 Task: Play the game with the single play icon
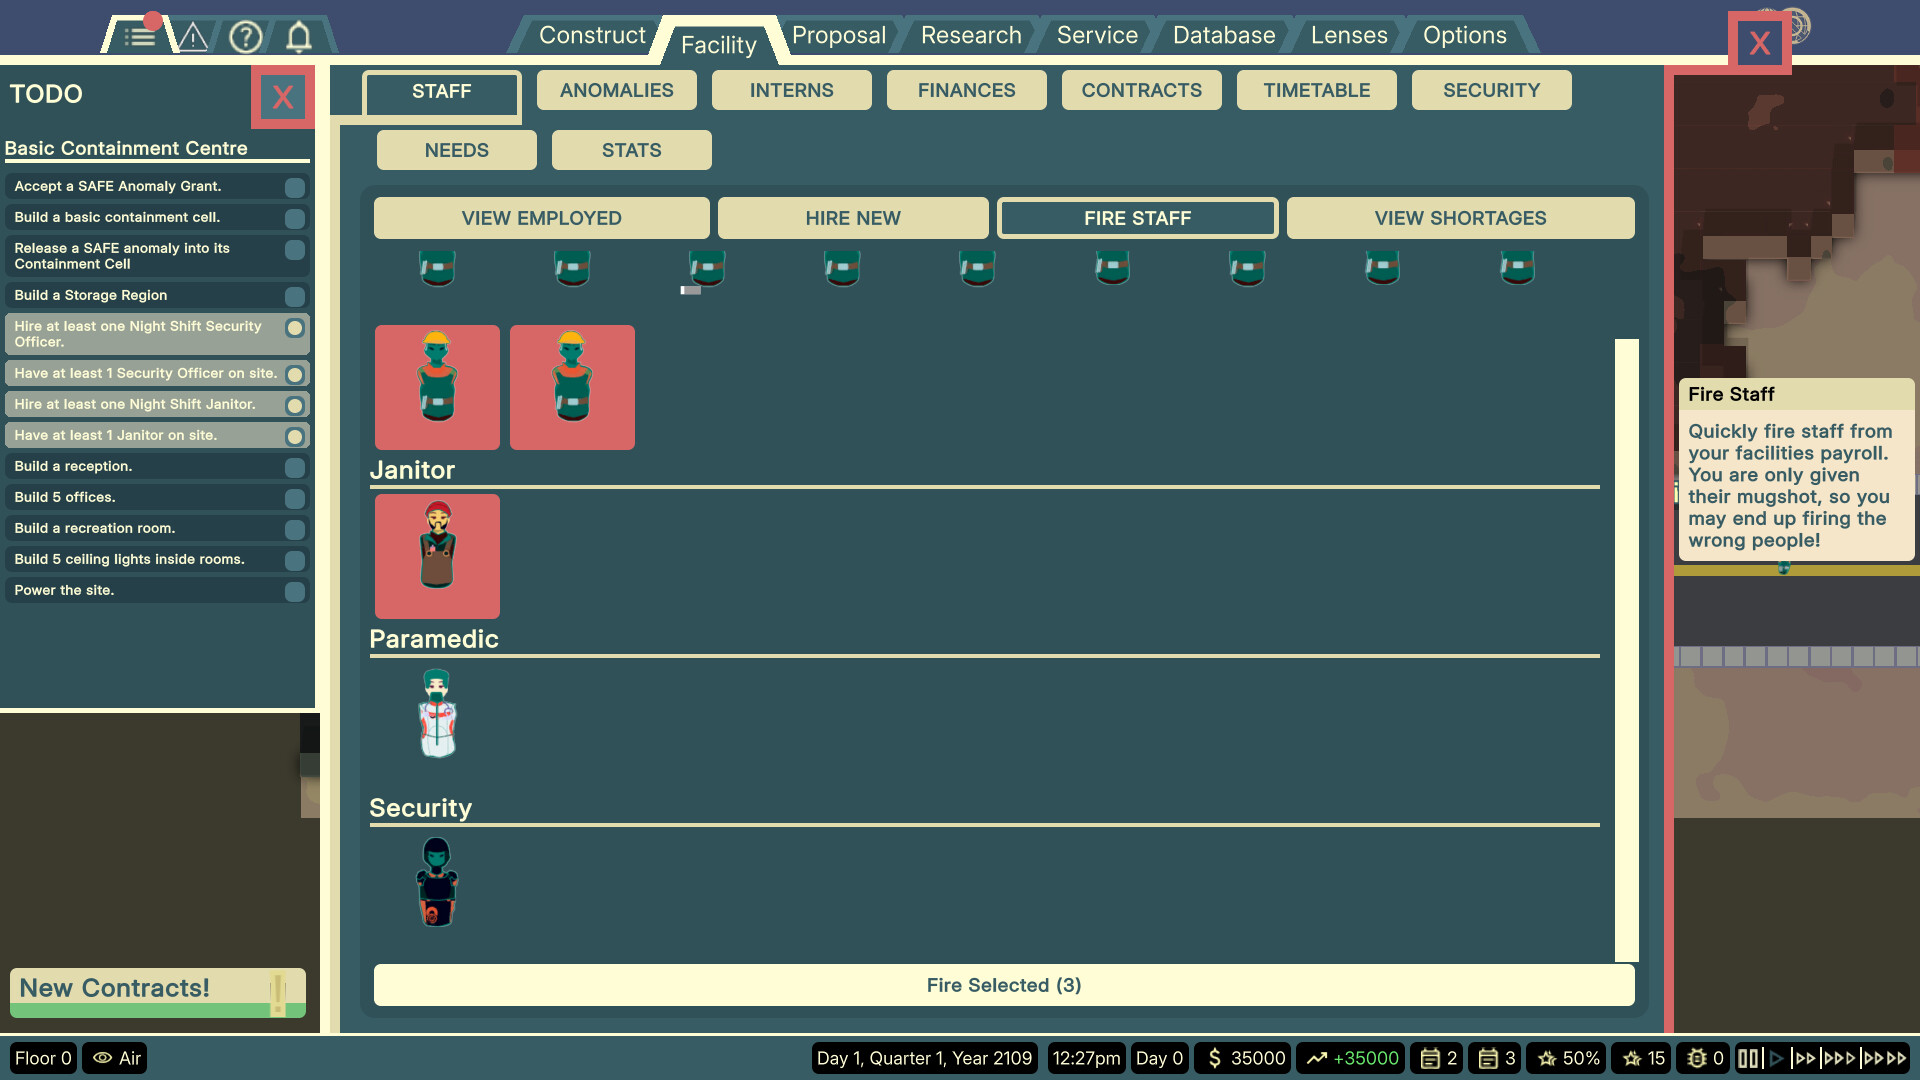click(1777, 1057)
